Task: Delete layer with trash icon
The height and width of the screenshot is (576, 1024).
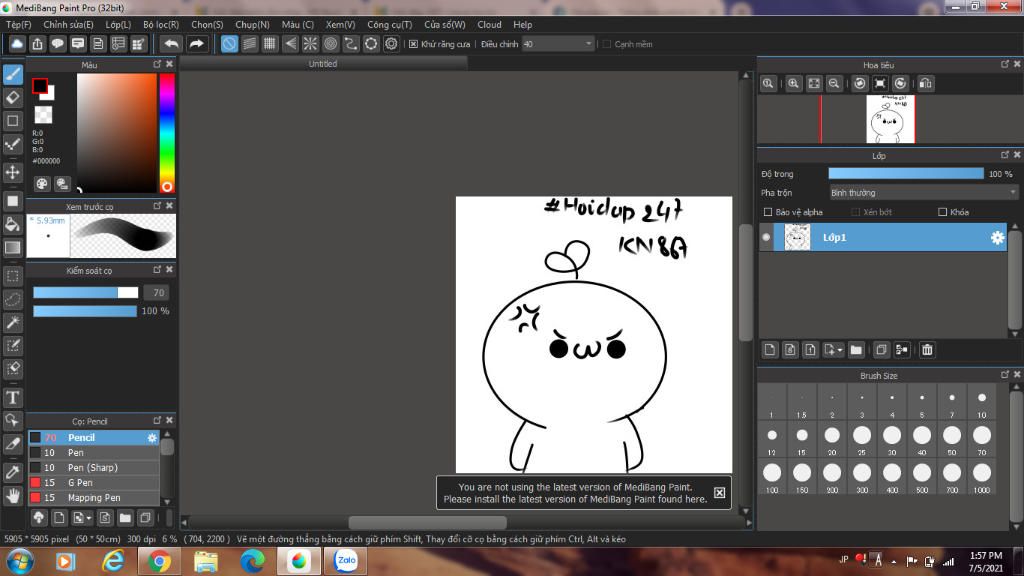Action: click(x=927, y=350)
